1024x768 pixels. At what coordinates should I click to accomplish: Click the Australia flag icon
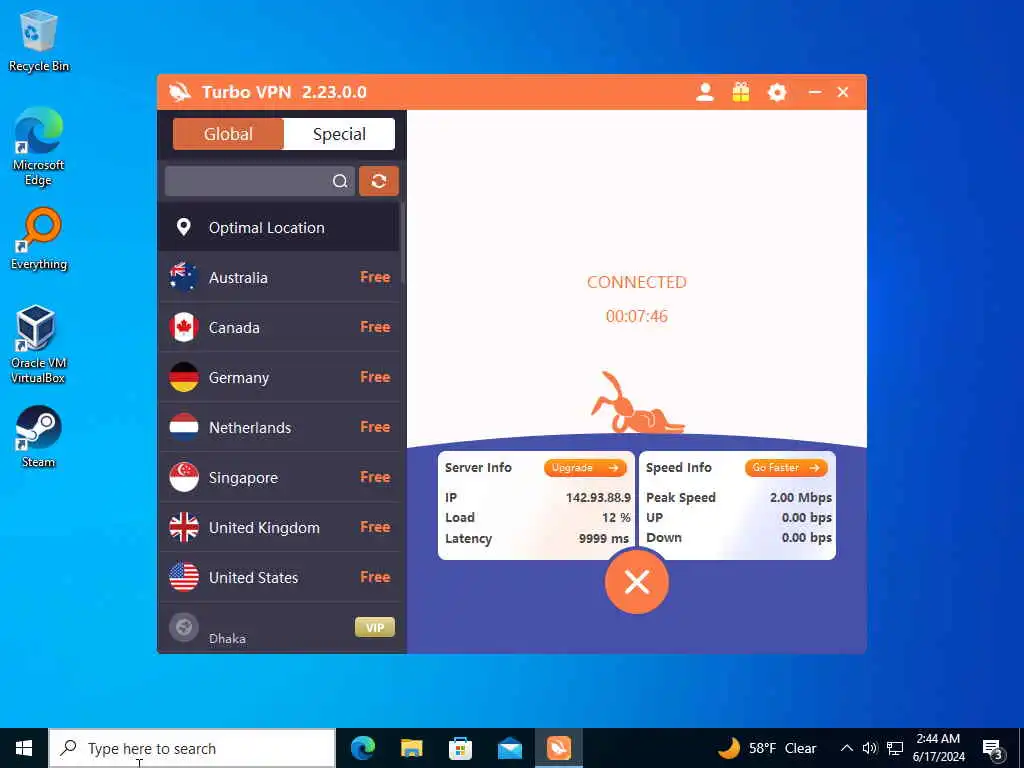(184, 277)
